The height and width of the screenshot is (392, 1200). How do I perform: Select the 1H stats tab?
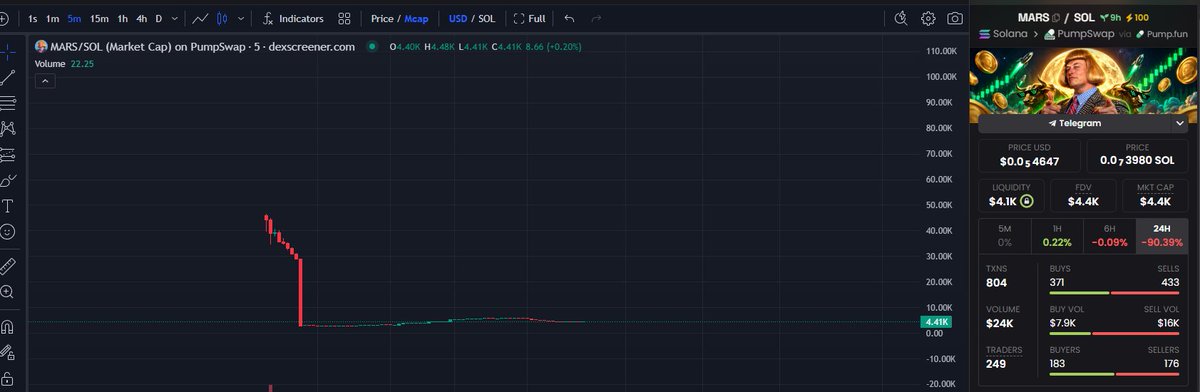(x=1057, y=235)
